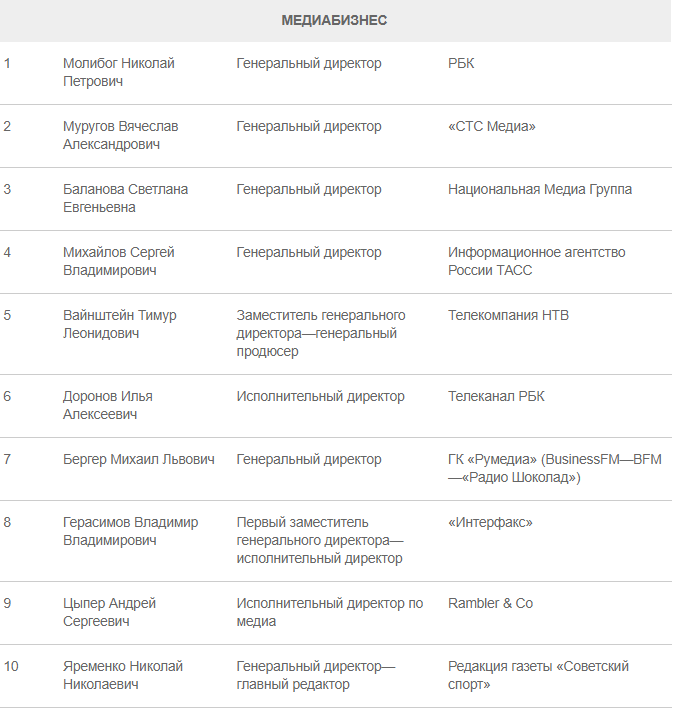675x708 pixels.
Task: Select the name Молибог Николай Петрович
Action: [118, 72]
